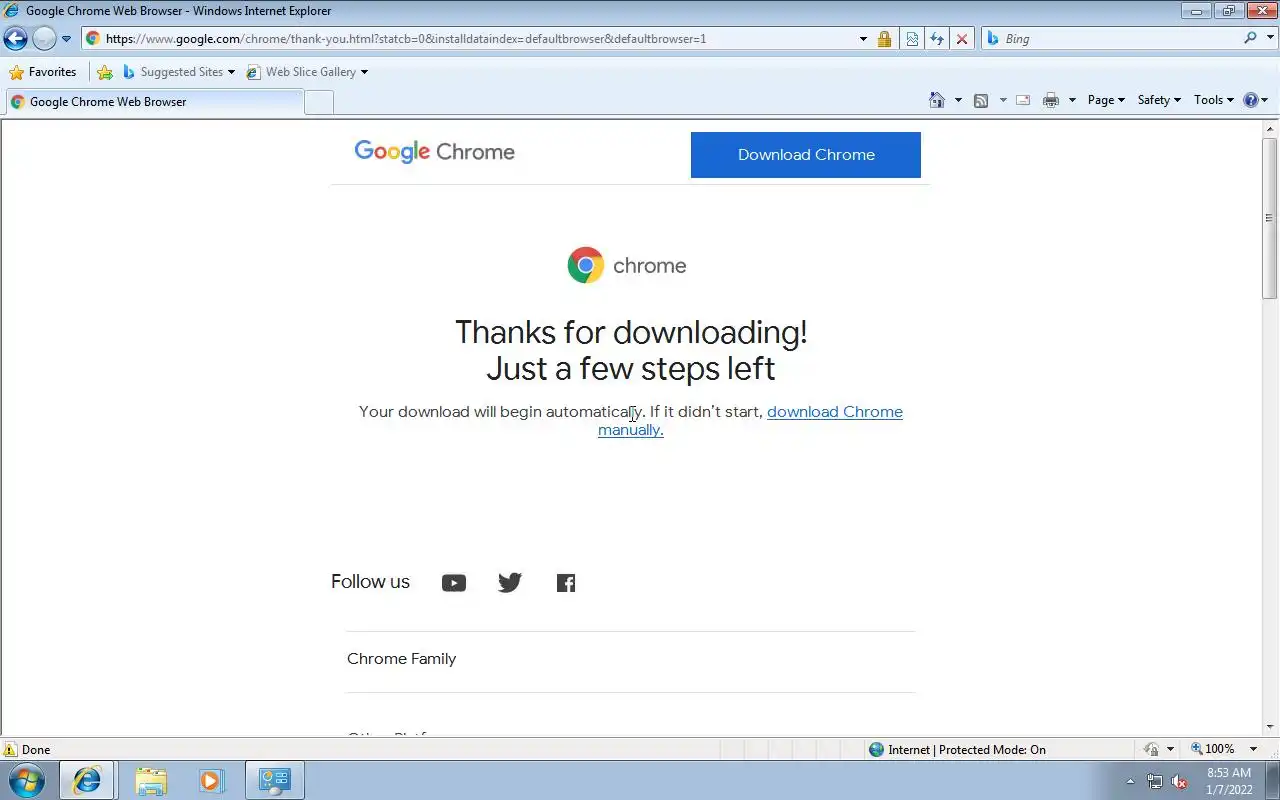Click the security padlock icon
Screen dimensions: 1280x800
click(x=884, y=39)
